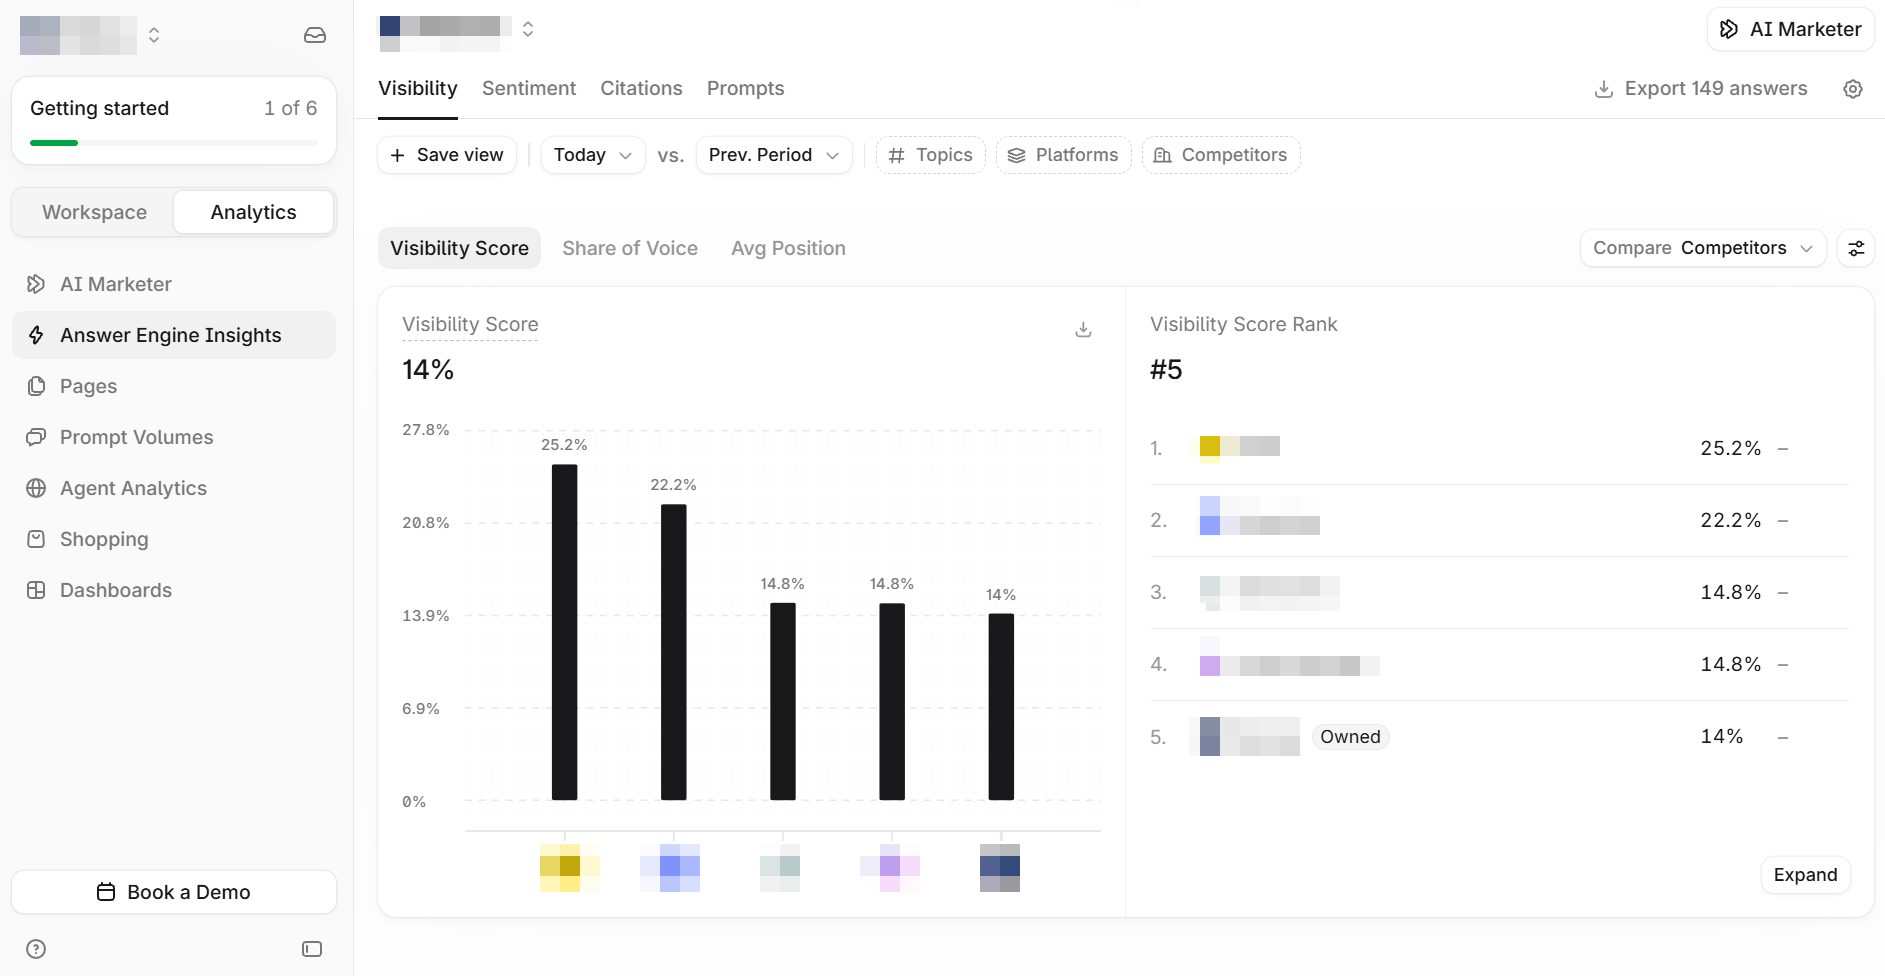Switch to the Analytics toggle
This screenshot has width=1885, height=976.
[253, 212]
